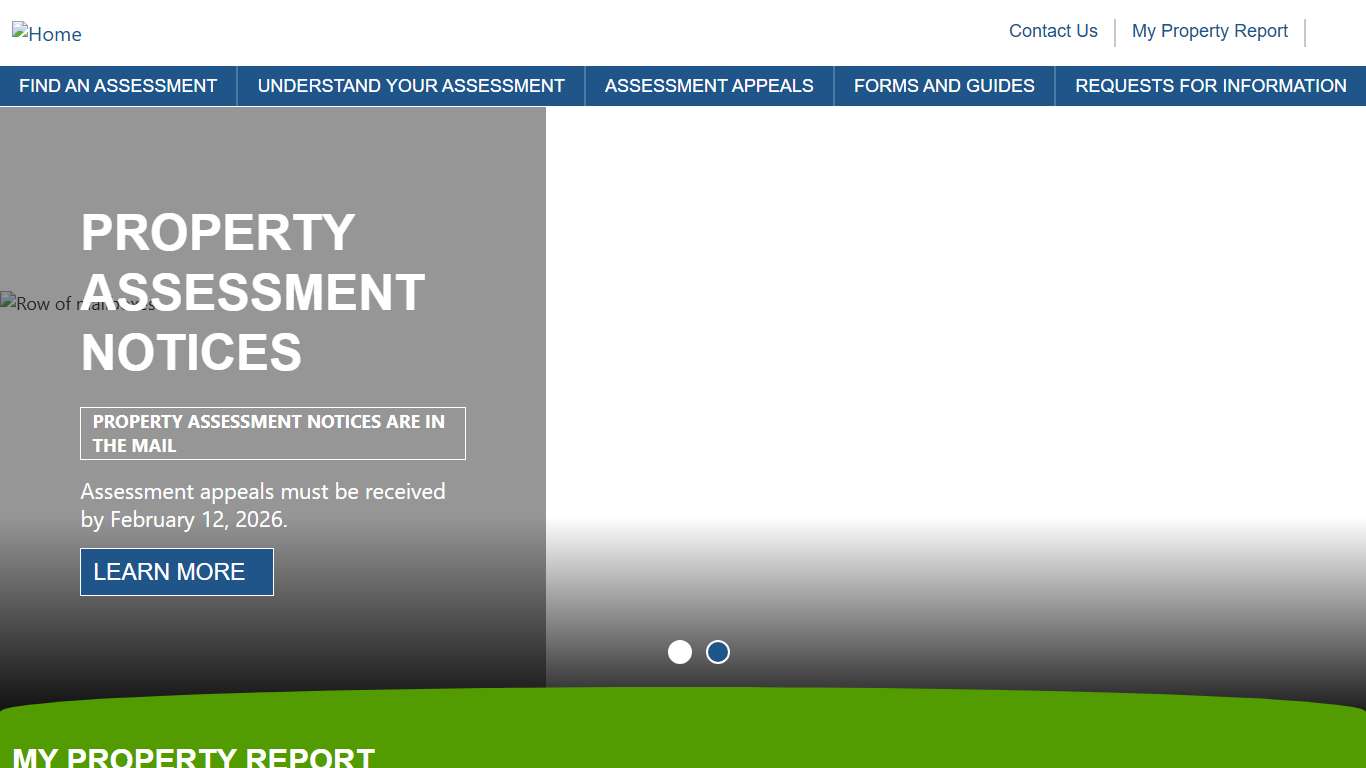Screen dimensions: 1366x768
Task: Open My Property Report from the header
Action: 1209,31
